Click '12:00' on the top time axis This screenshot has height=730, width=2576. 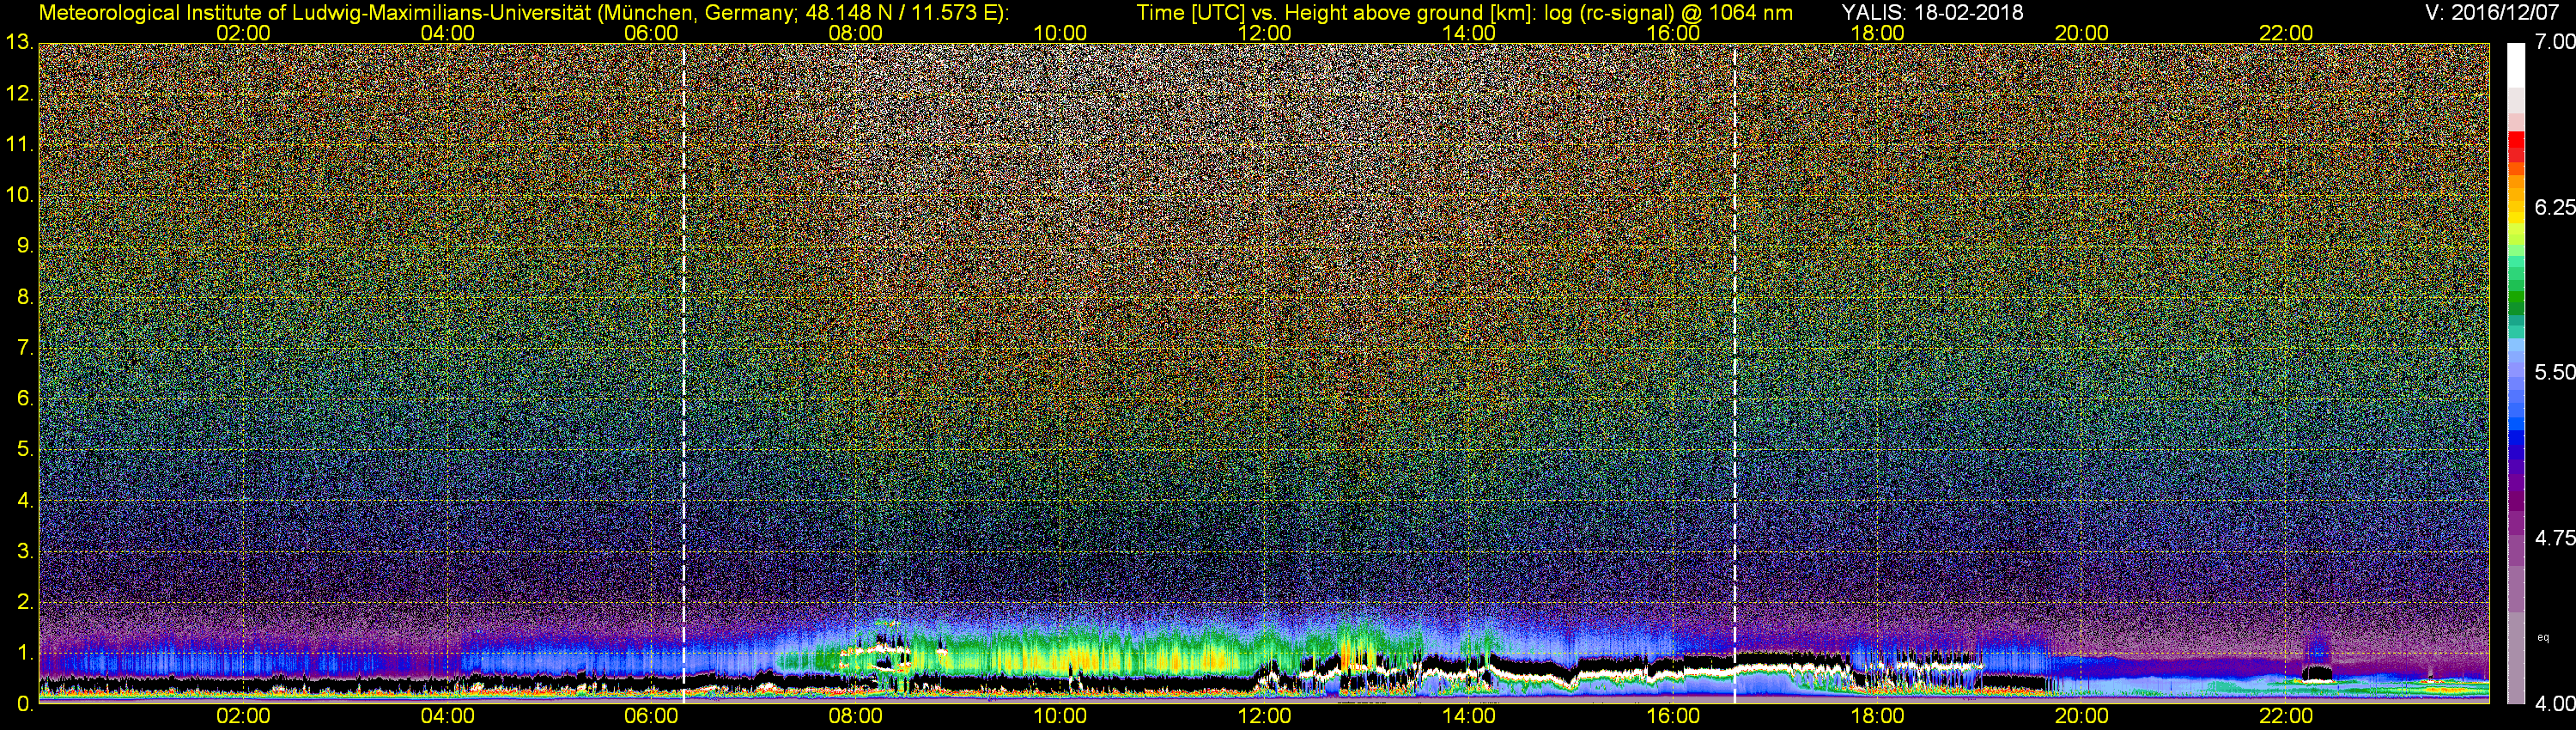pos(1264,33)
